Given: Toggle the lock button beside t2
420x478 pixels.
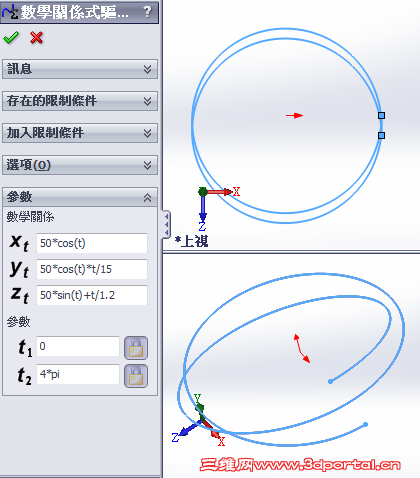Looking at the screenshot, I should 136,376.
